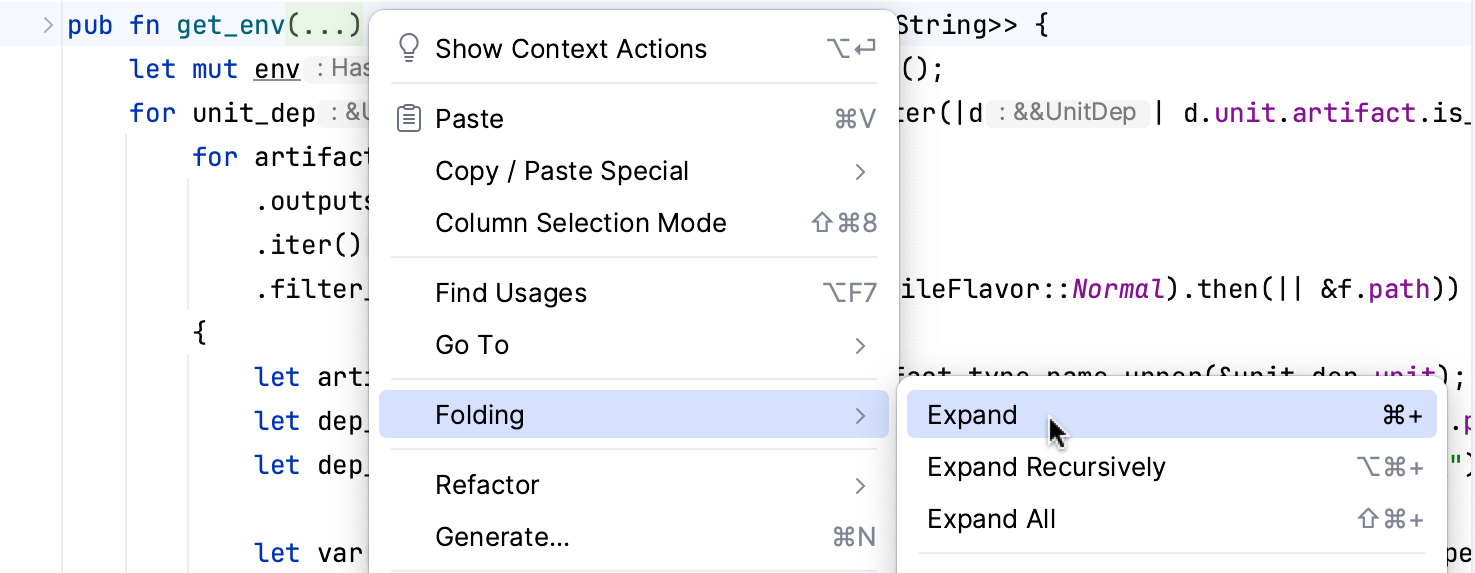Click the pub keyword at function start

coord(90,25)
